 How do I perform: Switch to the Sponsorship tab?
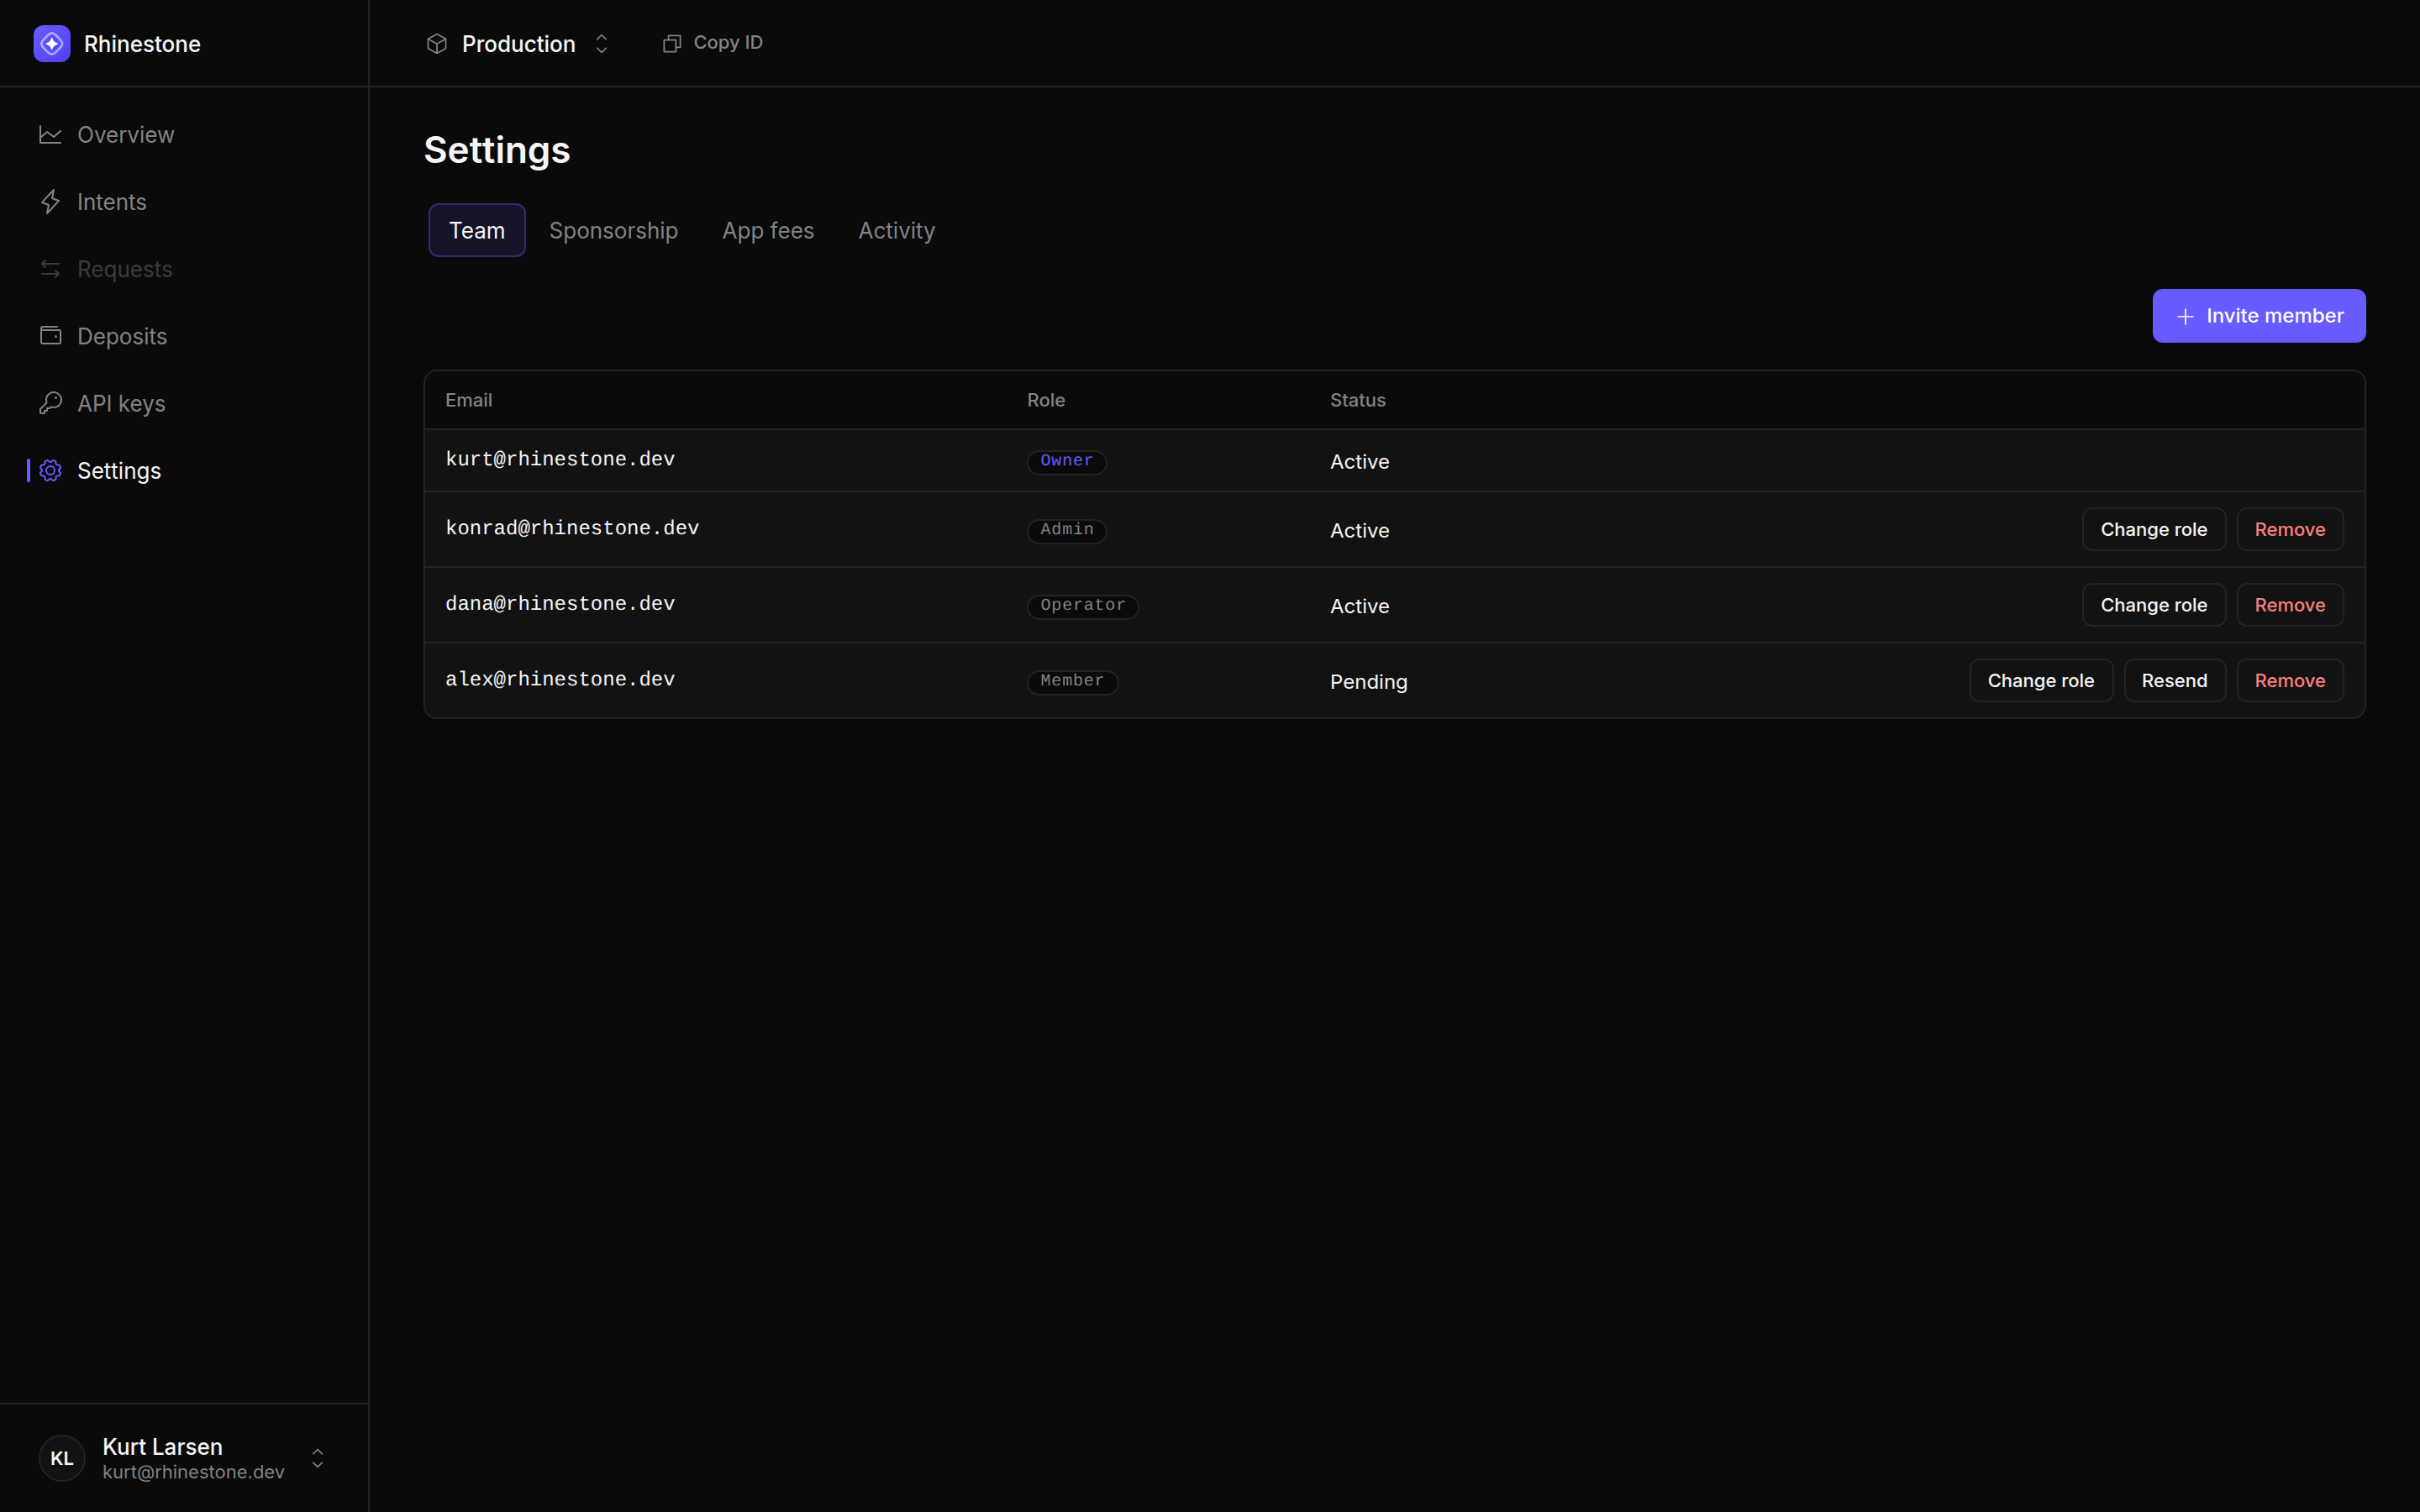pyautogui.click(x=613, y=230)
